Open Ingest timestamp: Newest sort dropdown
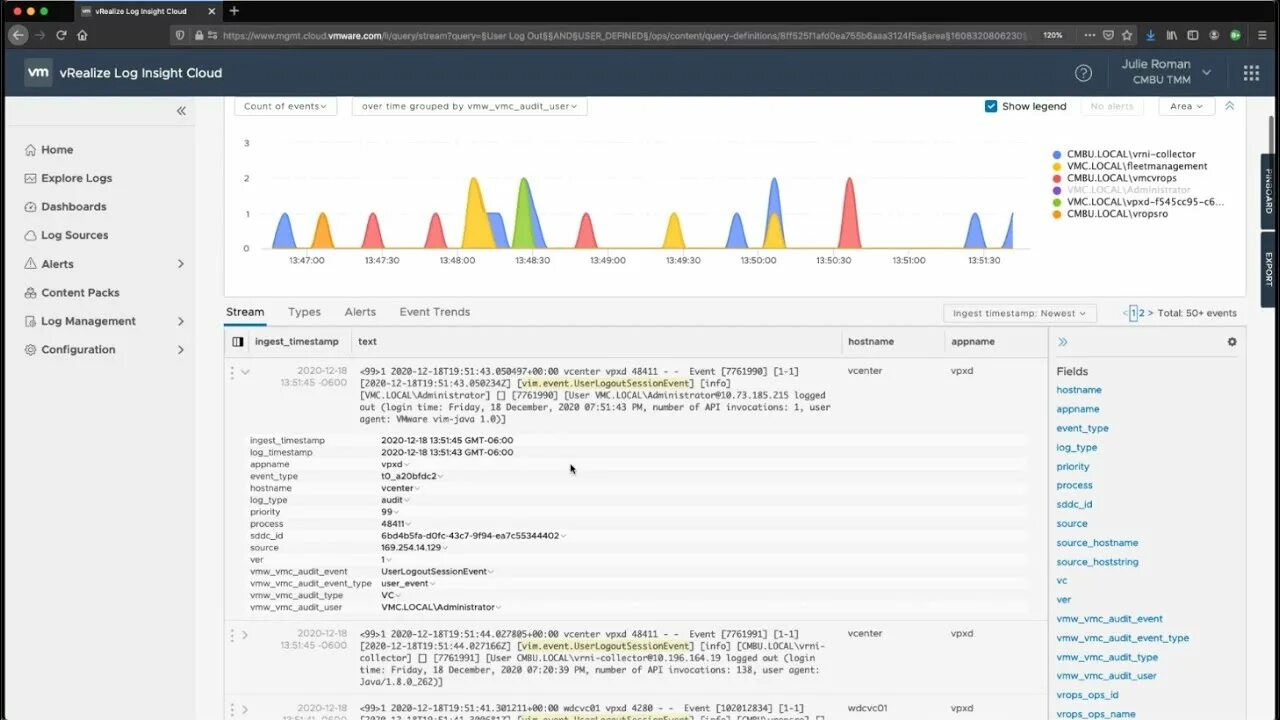 click(1020, 313)
